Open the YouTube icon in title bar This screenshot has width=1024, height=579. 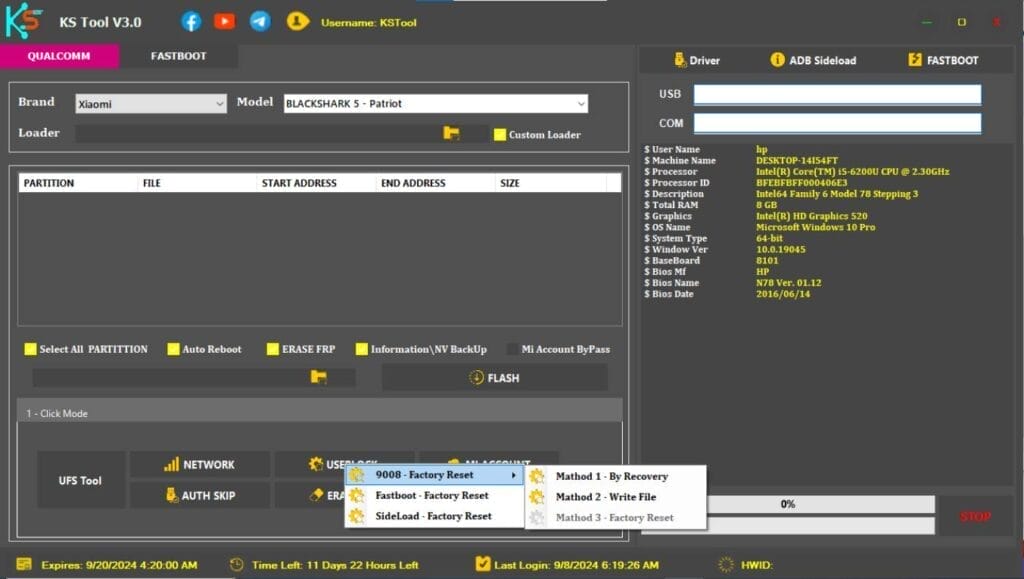click(224, 20)
